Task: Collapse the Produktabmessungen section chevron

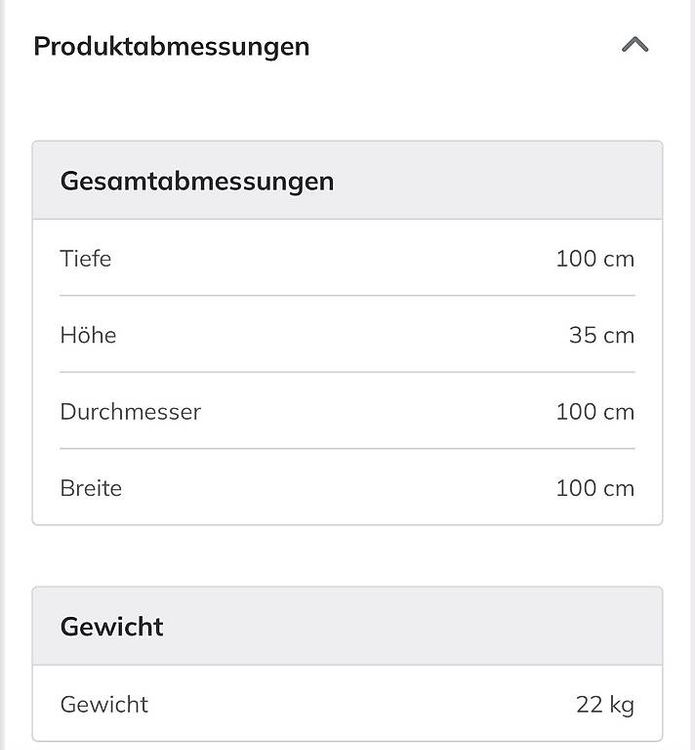Action: coord(635,45)
